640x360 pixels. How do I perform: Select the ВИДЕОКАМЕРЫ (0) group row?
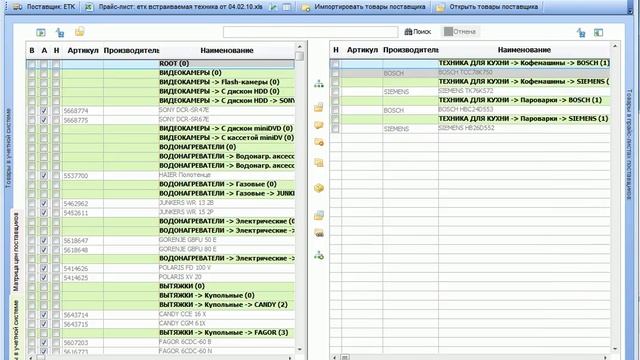coord(160,73)
